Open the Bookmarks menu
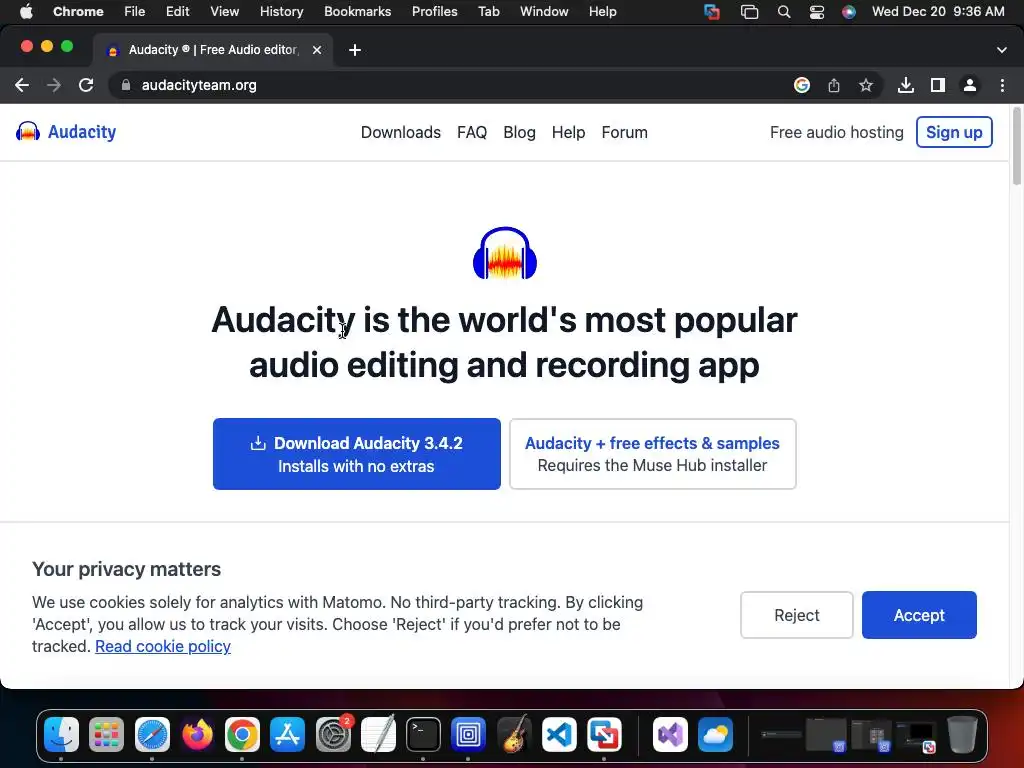Image resolution: width=1024 pixels, height=768 pixels. click(357, 12)
